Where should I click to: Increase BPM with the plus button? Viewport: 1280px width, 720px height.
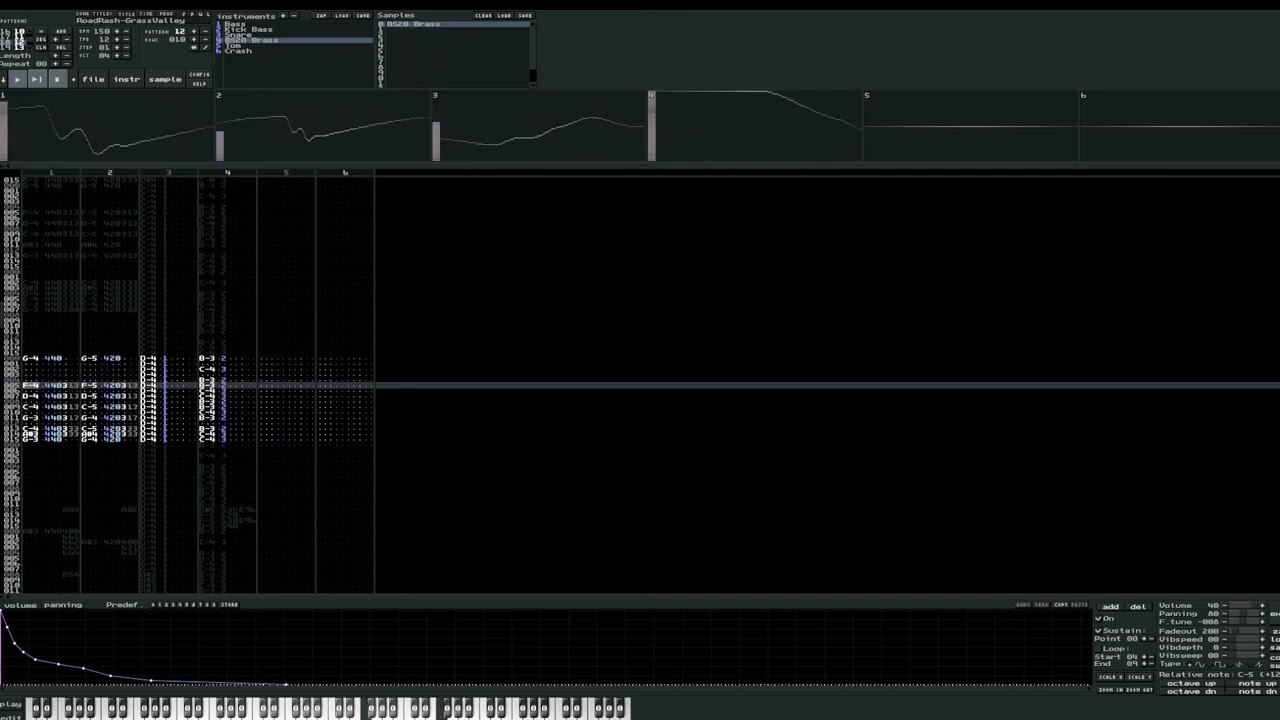click(116, 31)
